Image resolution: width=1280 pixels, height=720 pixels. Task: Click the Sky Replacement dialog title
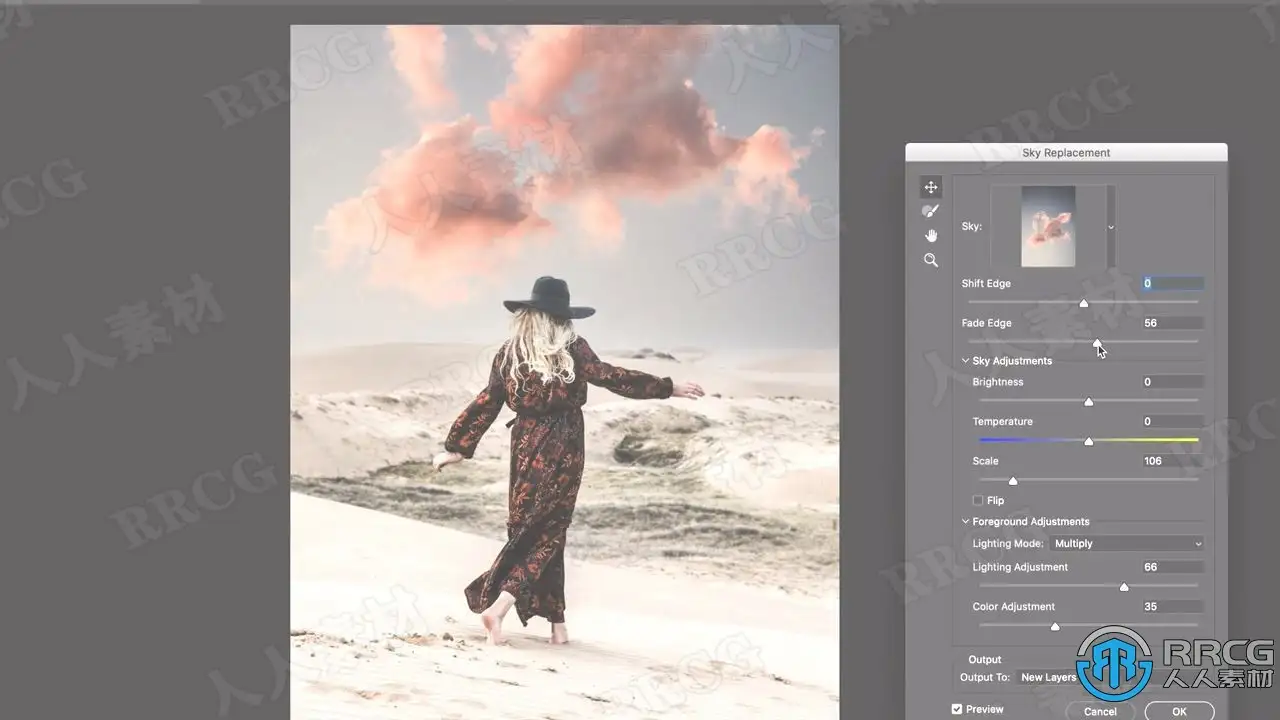tap(1066, 153)
